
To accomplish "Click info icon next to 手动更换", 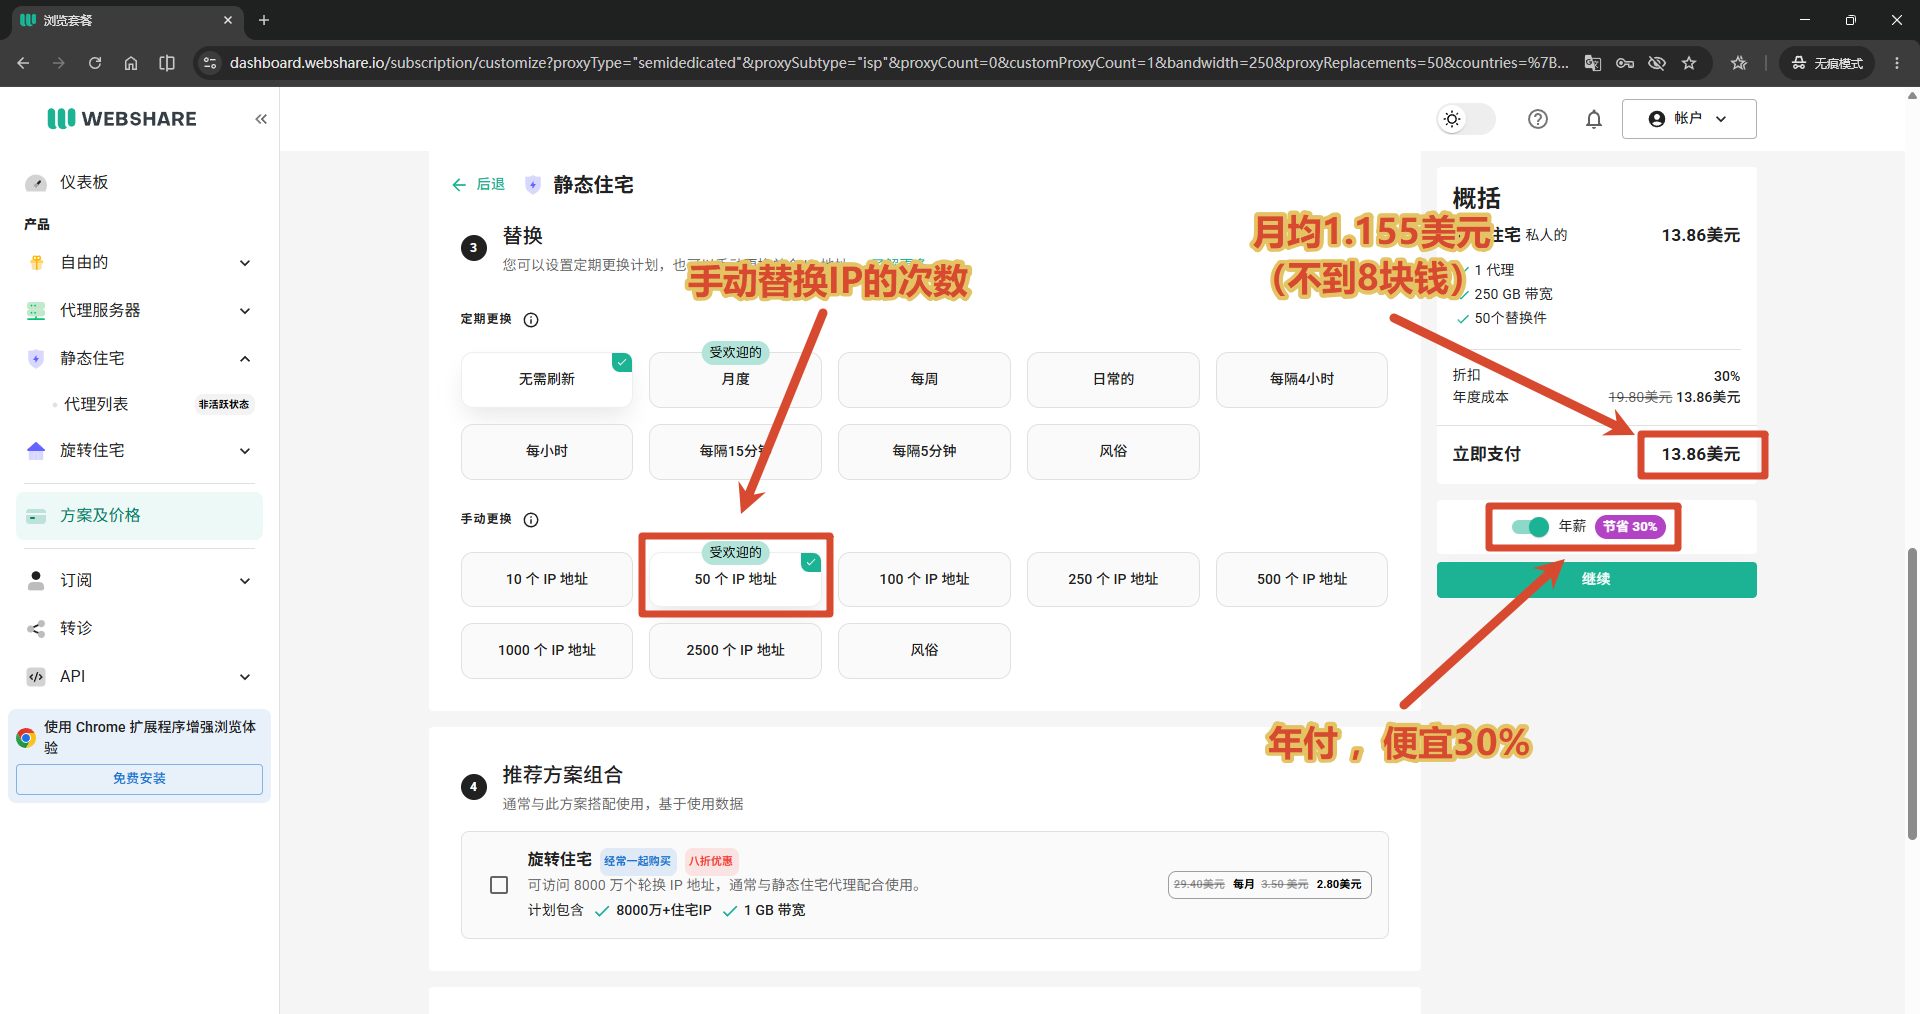I will pyautogui.click(x=531, y=520).
